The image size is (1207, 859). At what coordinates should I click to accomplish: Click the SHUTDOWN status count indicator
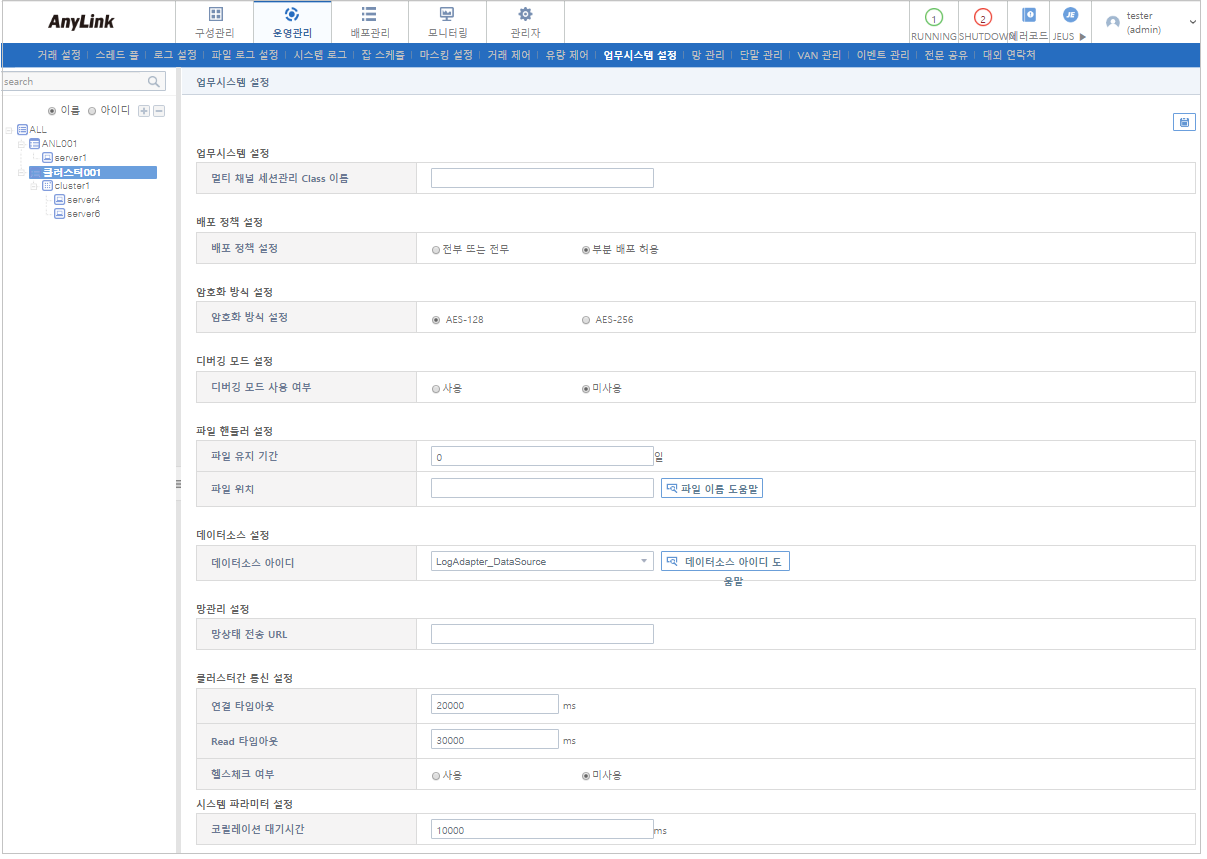pyautogui.click(x=982, y=18)
